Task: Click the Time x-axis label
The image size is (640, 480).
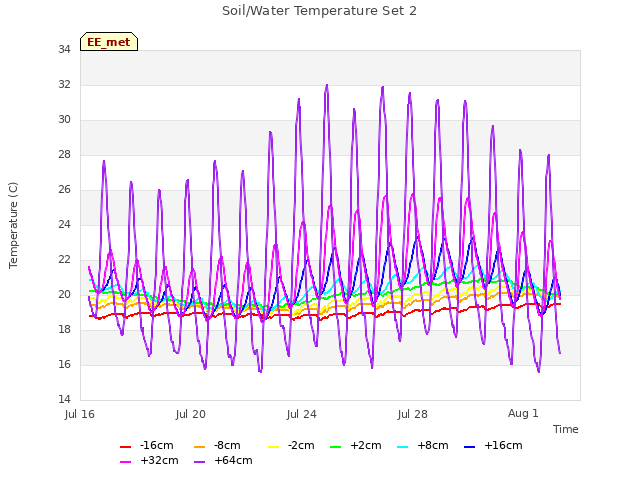Action: tap(566, 429)
